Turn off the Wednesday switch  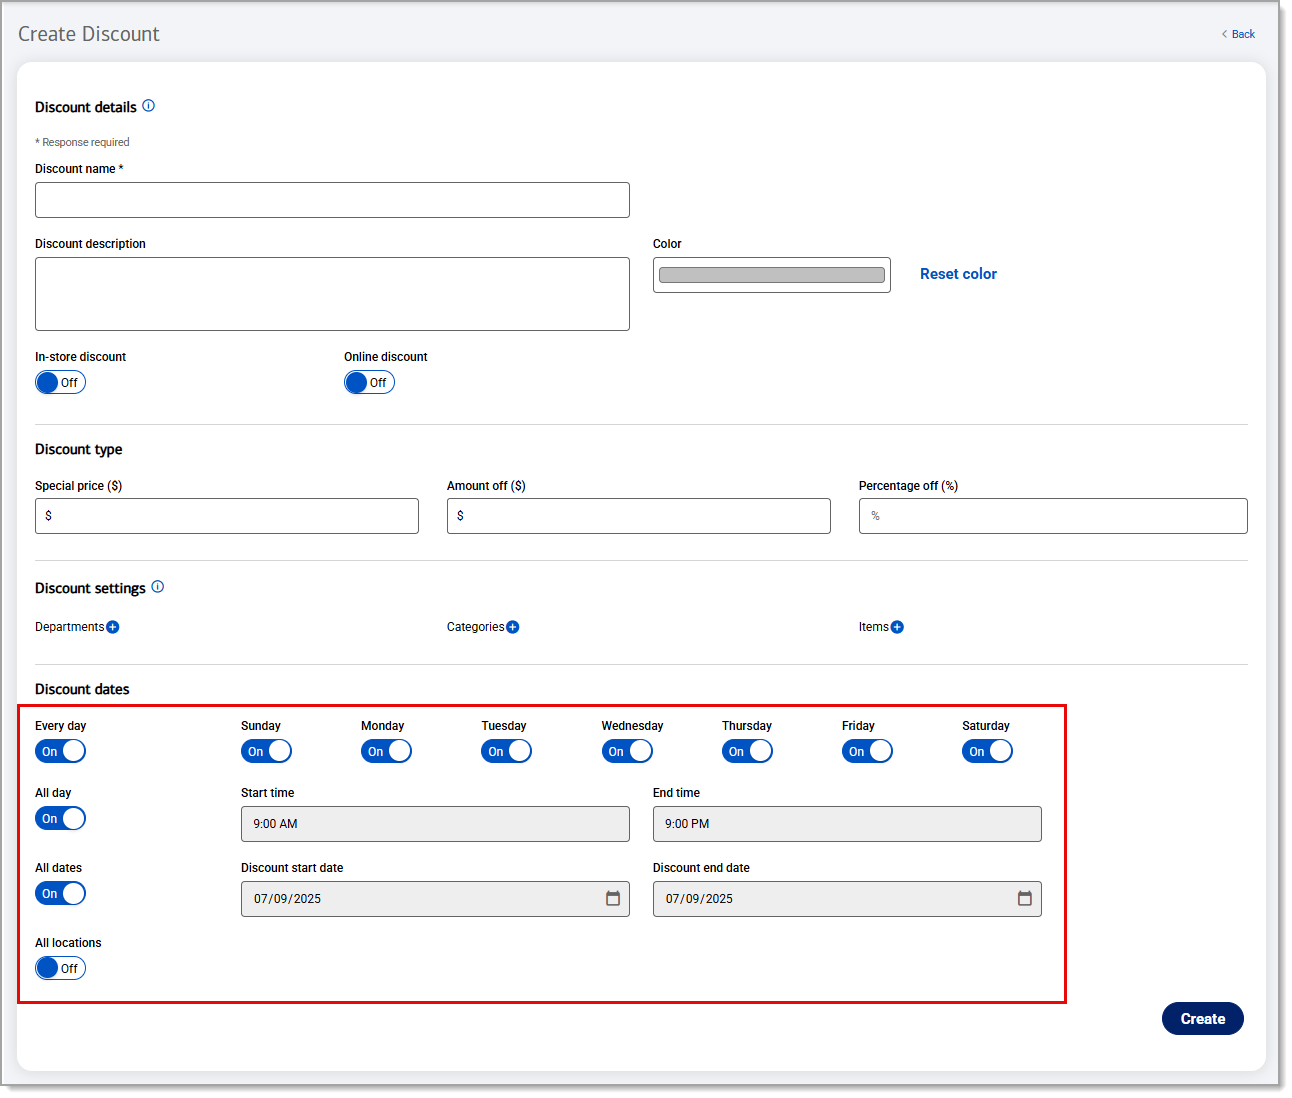tap(628, 752)
